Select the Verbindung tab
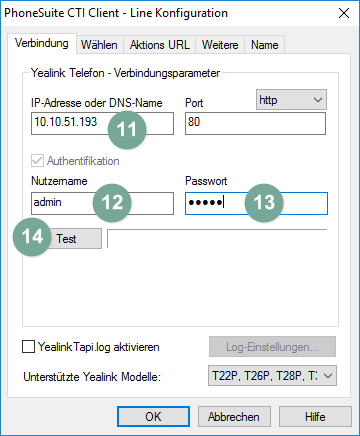Viewport: 360px width, 436px height. 42,43
